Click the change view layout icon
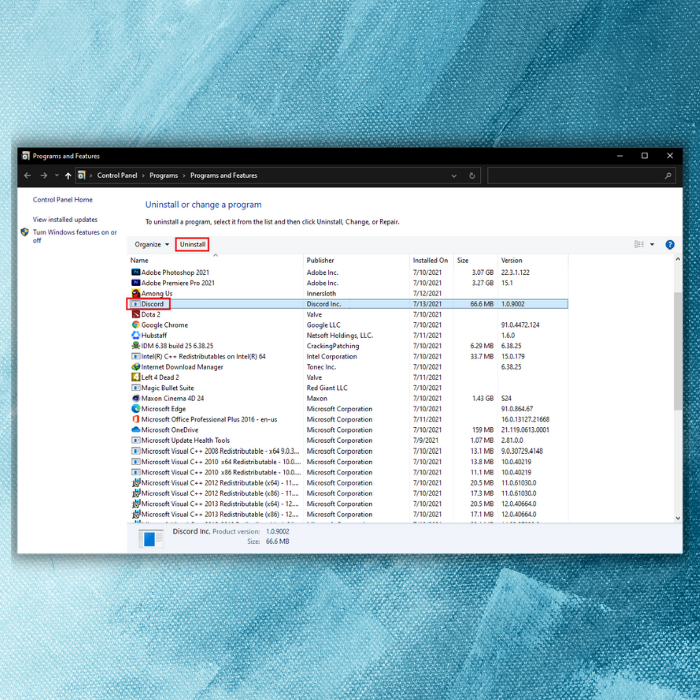700x700 pixels. tap(639, 244)
